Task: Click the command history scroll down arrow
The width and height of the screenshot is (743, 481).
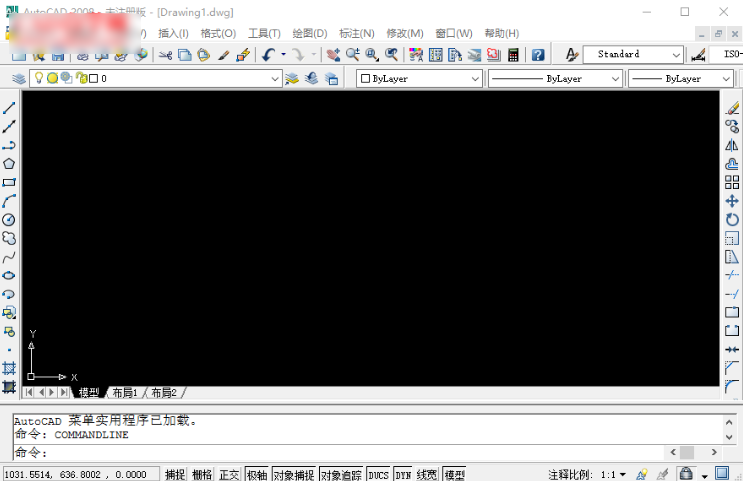Action: pos(729,437)
